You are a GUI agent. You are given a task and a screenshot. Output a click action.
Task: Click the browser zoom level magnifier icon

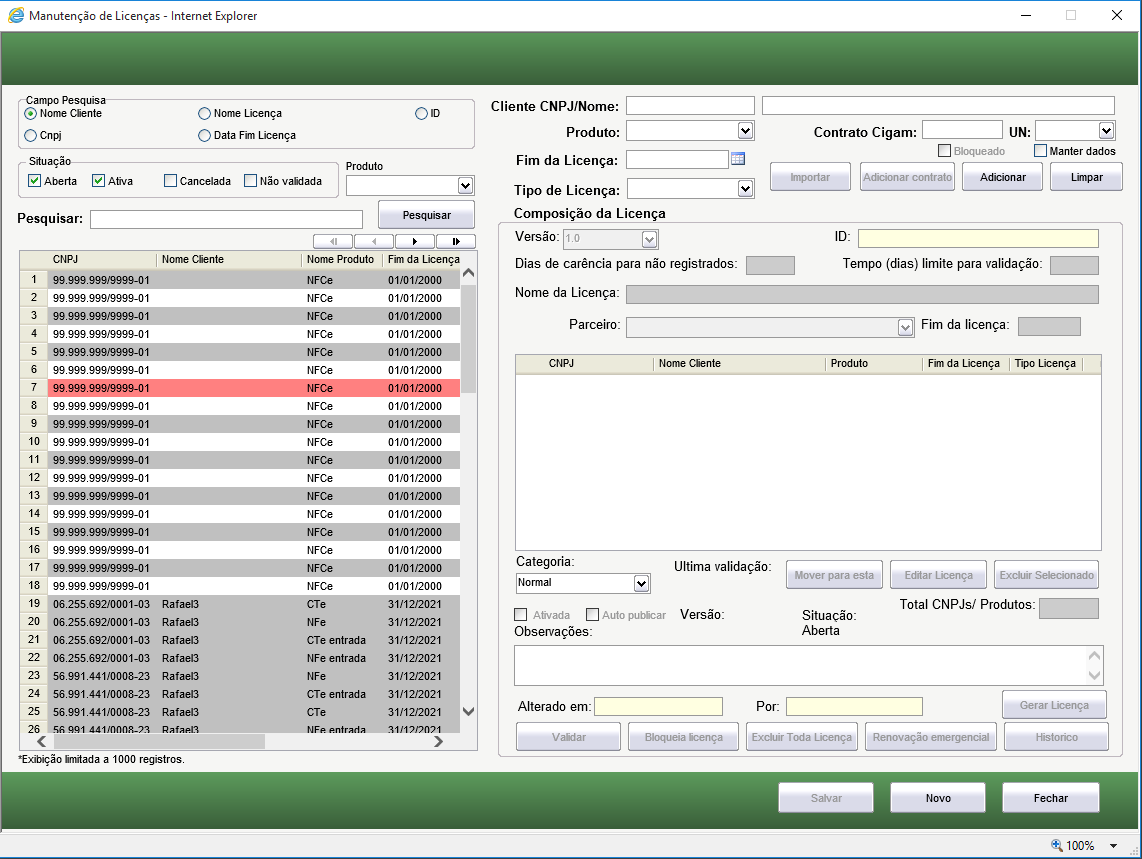pyautogui.click(x=1056, y=845)
